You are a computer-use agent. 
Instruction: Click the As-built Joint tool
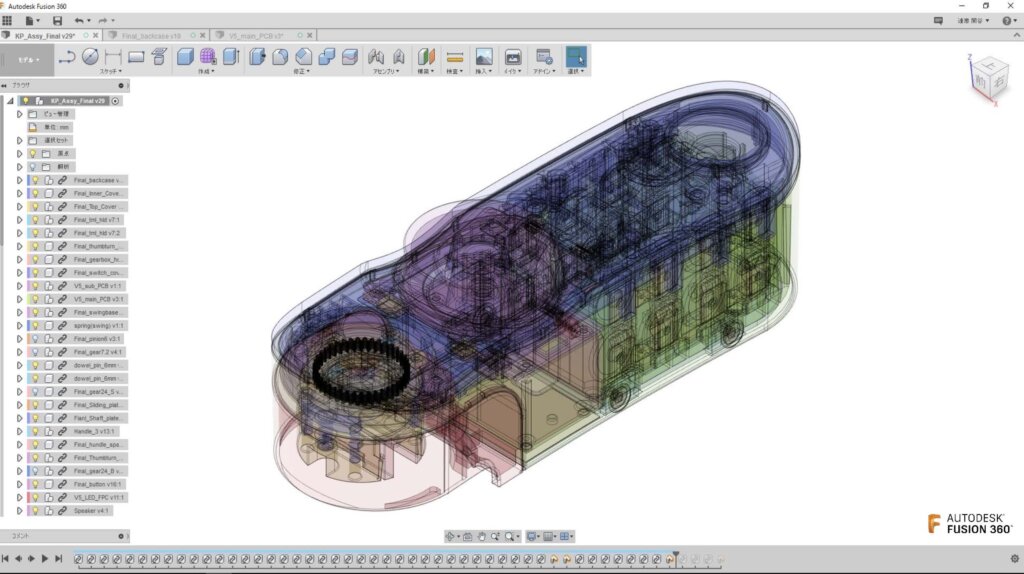click(398, 57)
